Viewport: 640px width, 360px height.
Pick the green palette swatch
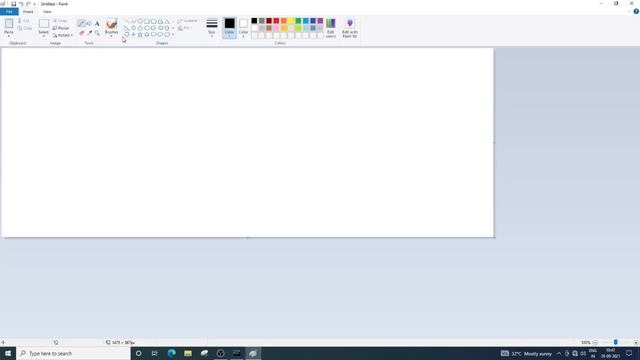pos(298,21)
